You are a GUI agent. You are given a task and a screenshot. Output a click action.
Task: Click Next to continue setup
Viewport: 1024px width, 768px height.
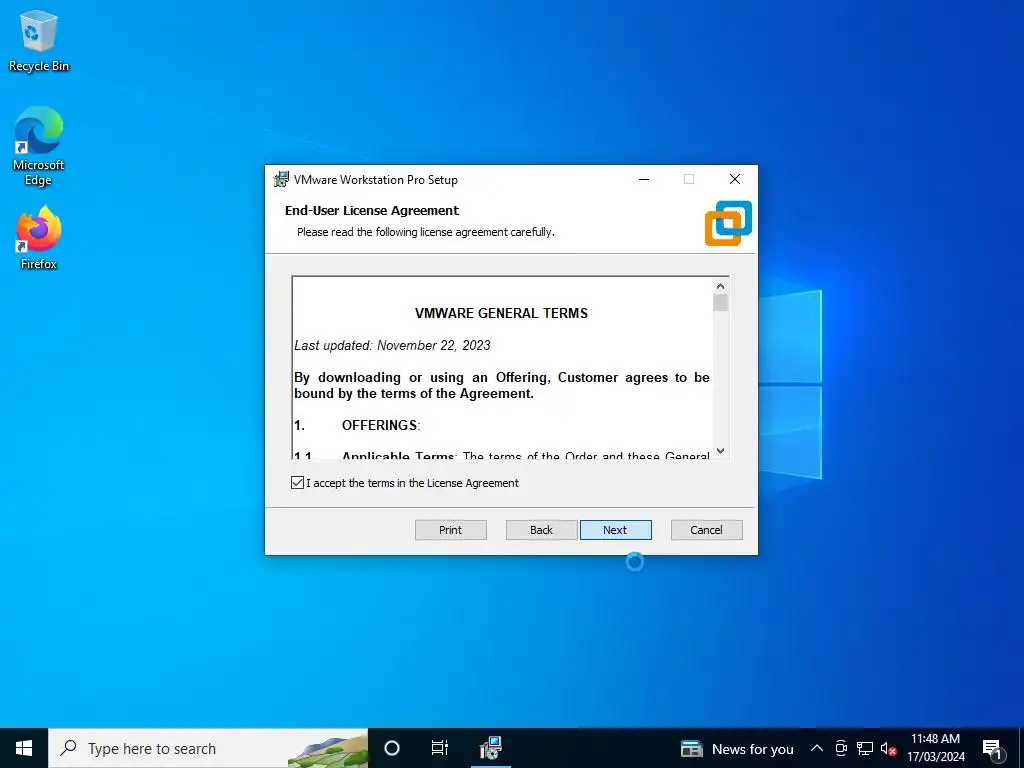(615, 530)
